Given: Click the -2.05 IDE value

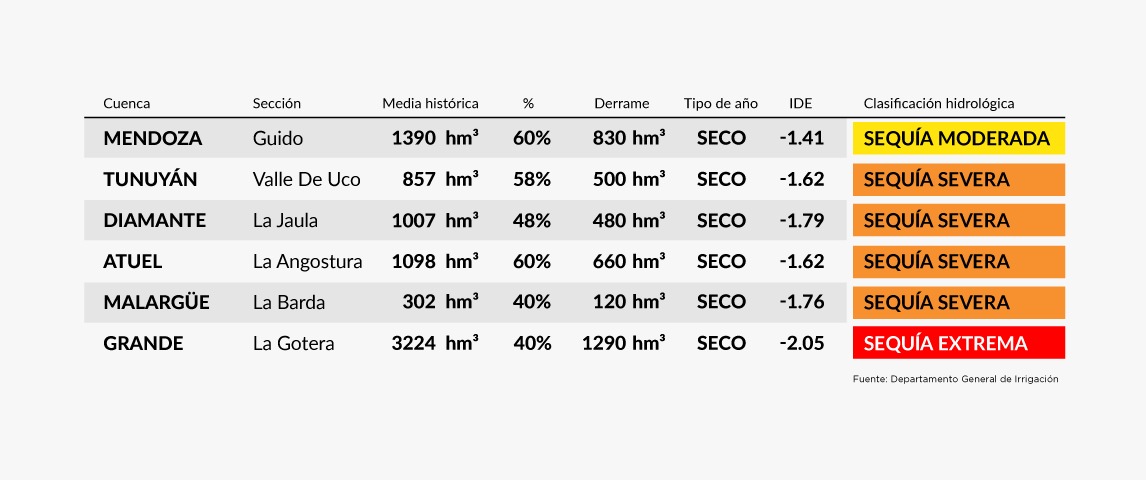Looking at the screenshot, I should (802, 343).
